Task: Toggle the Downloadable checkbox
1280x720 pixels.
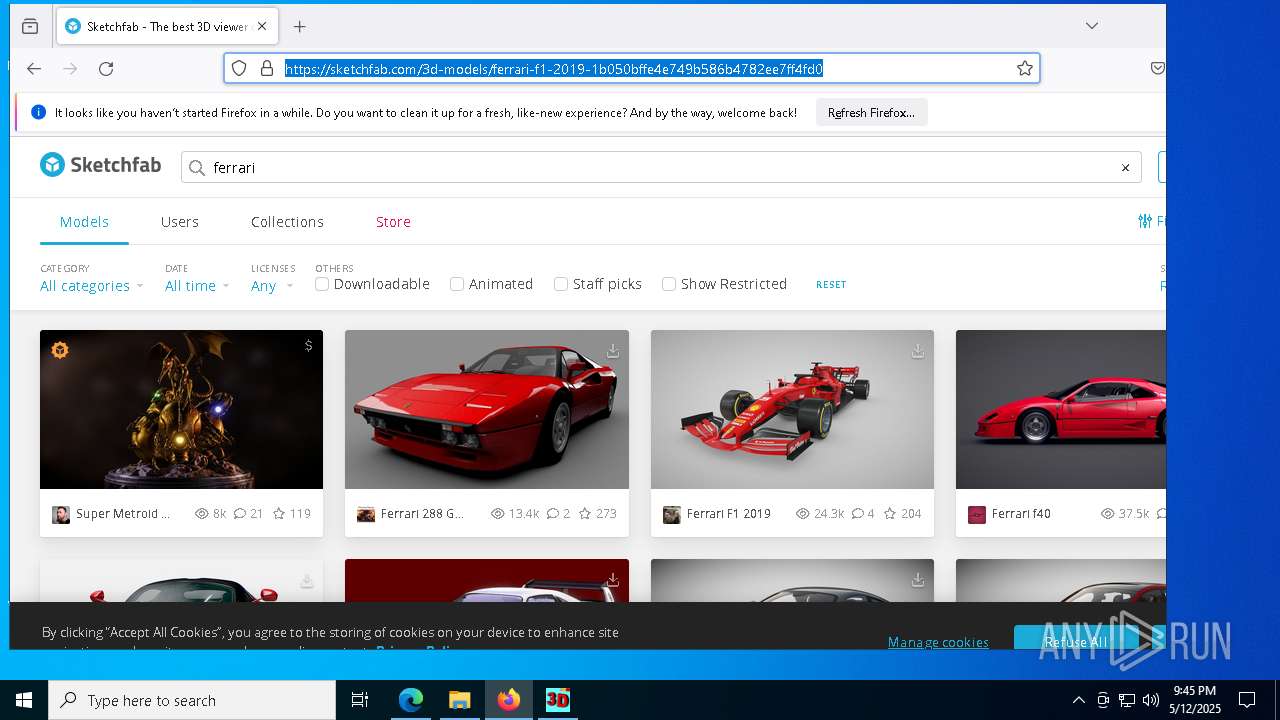Action: pyautogui.click(x=322, y=284)
